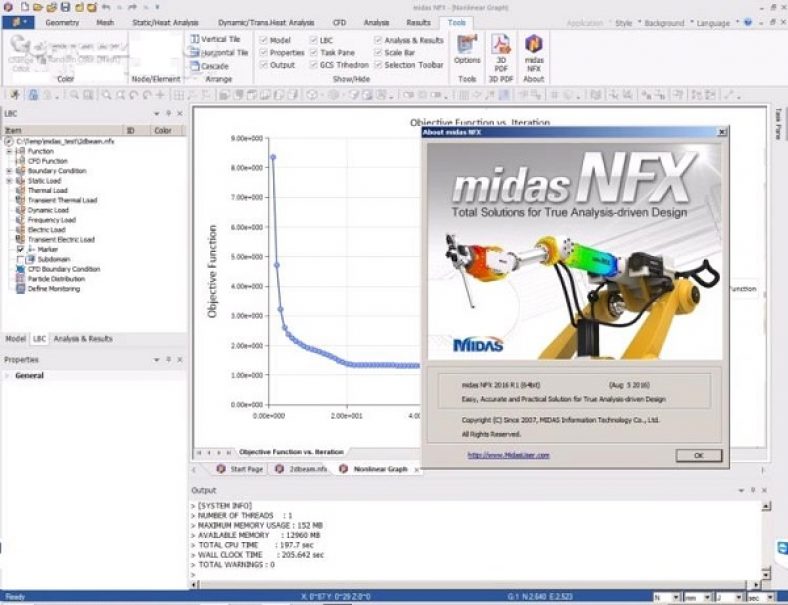Toggle the Scale Bar checkbox

pyautogui.click(x=378, y=52)
